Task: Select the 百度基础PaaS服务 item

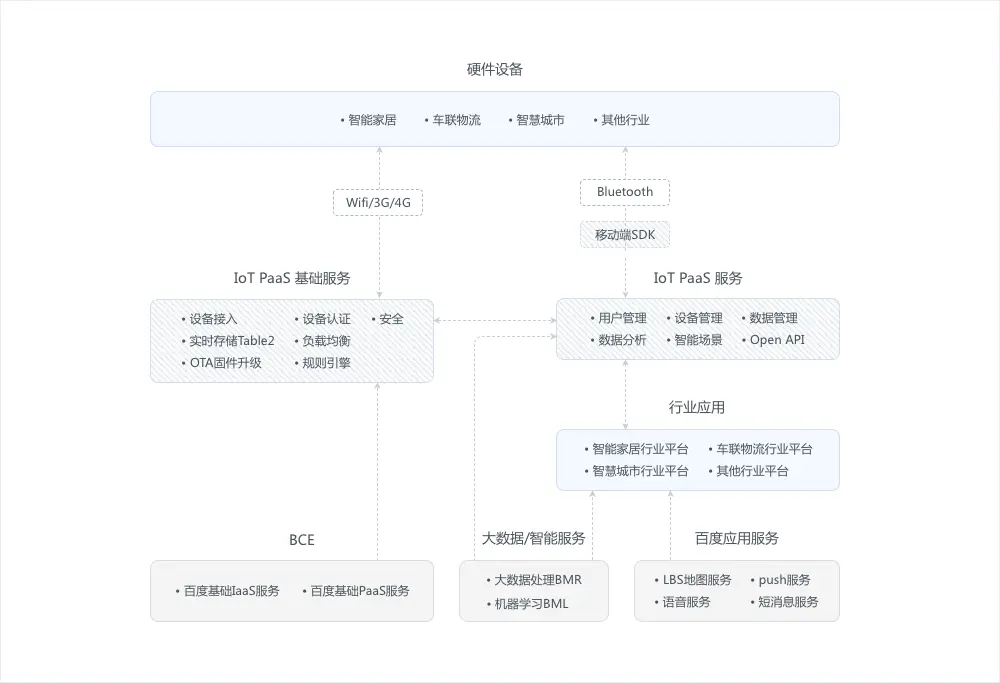Action: pyautogui.click(x=360, y=591)
